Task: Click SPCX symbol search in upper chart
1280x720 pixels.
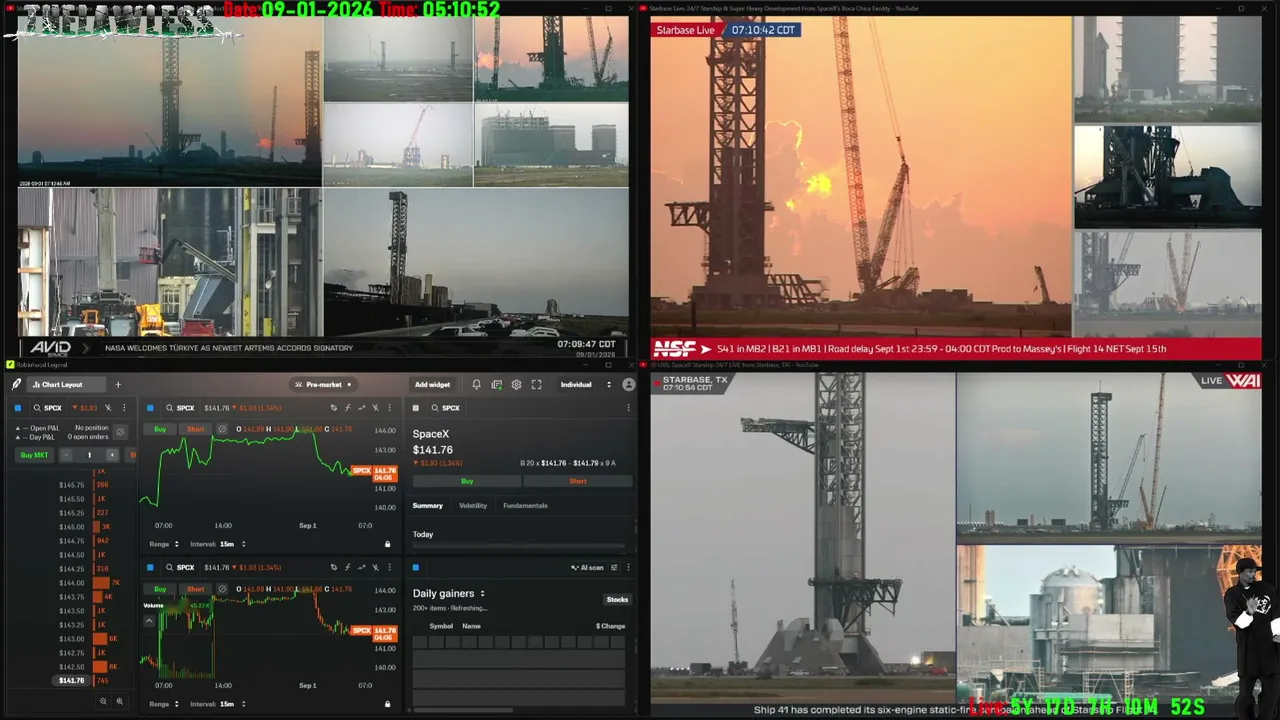Action: pos(180,408)
